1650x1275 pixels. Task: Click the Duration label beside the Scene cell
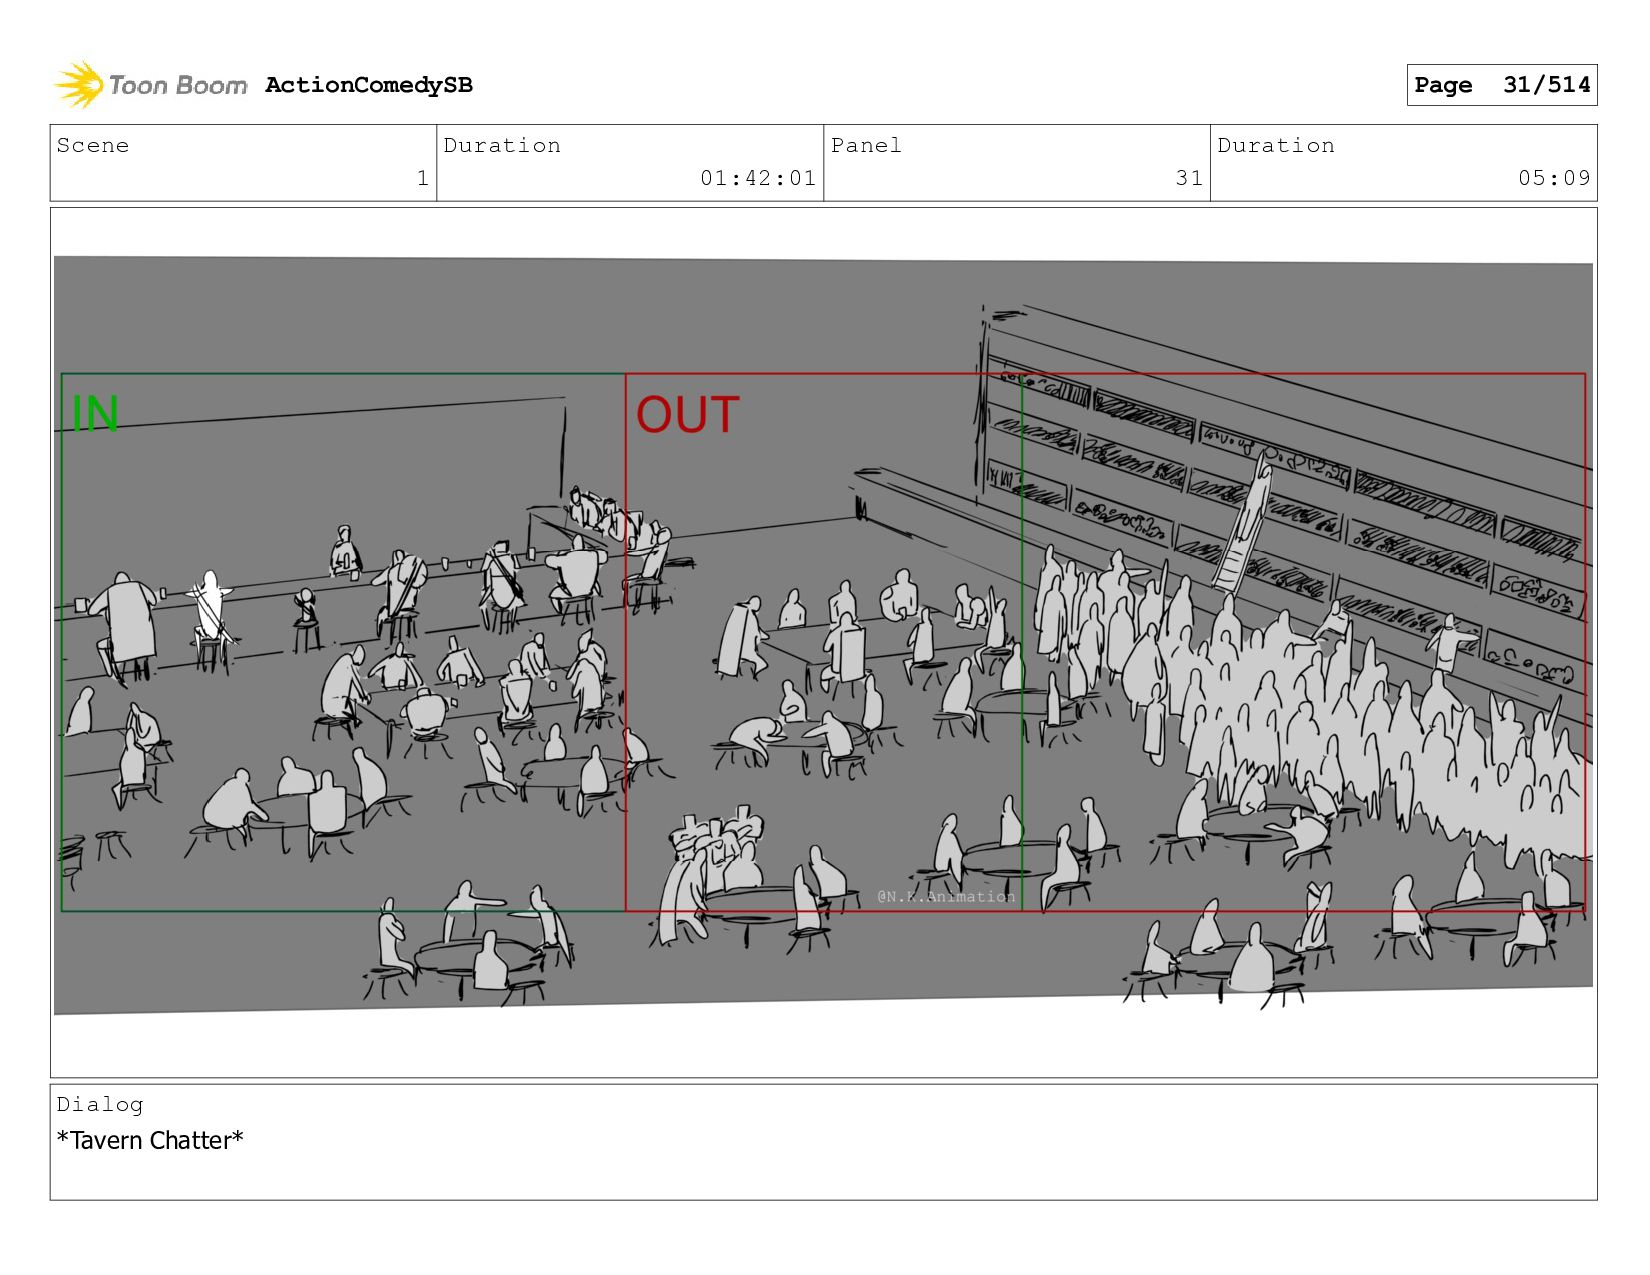point(502,145)
